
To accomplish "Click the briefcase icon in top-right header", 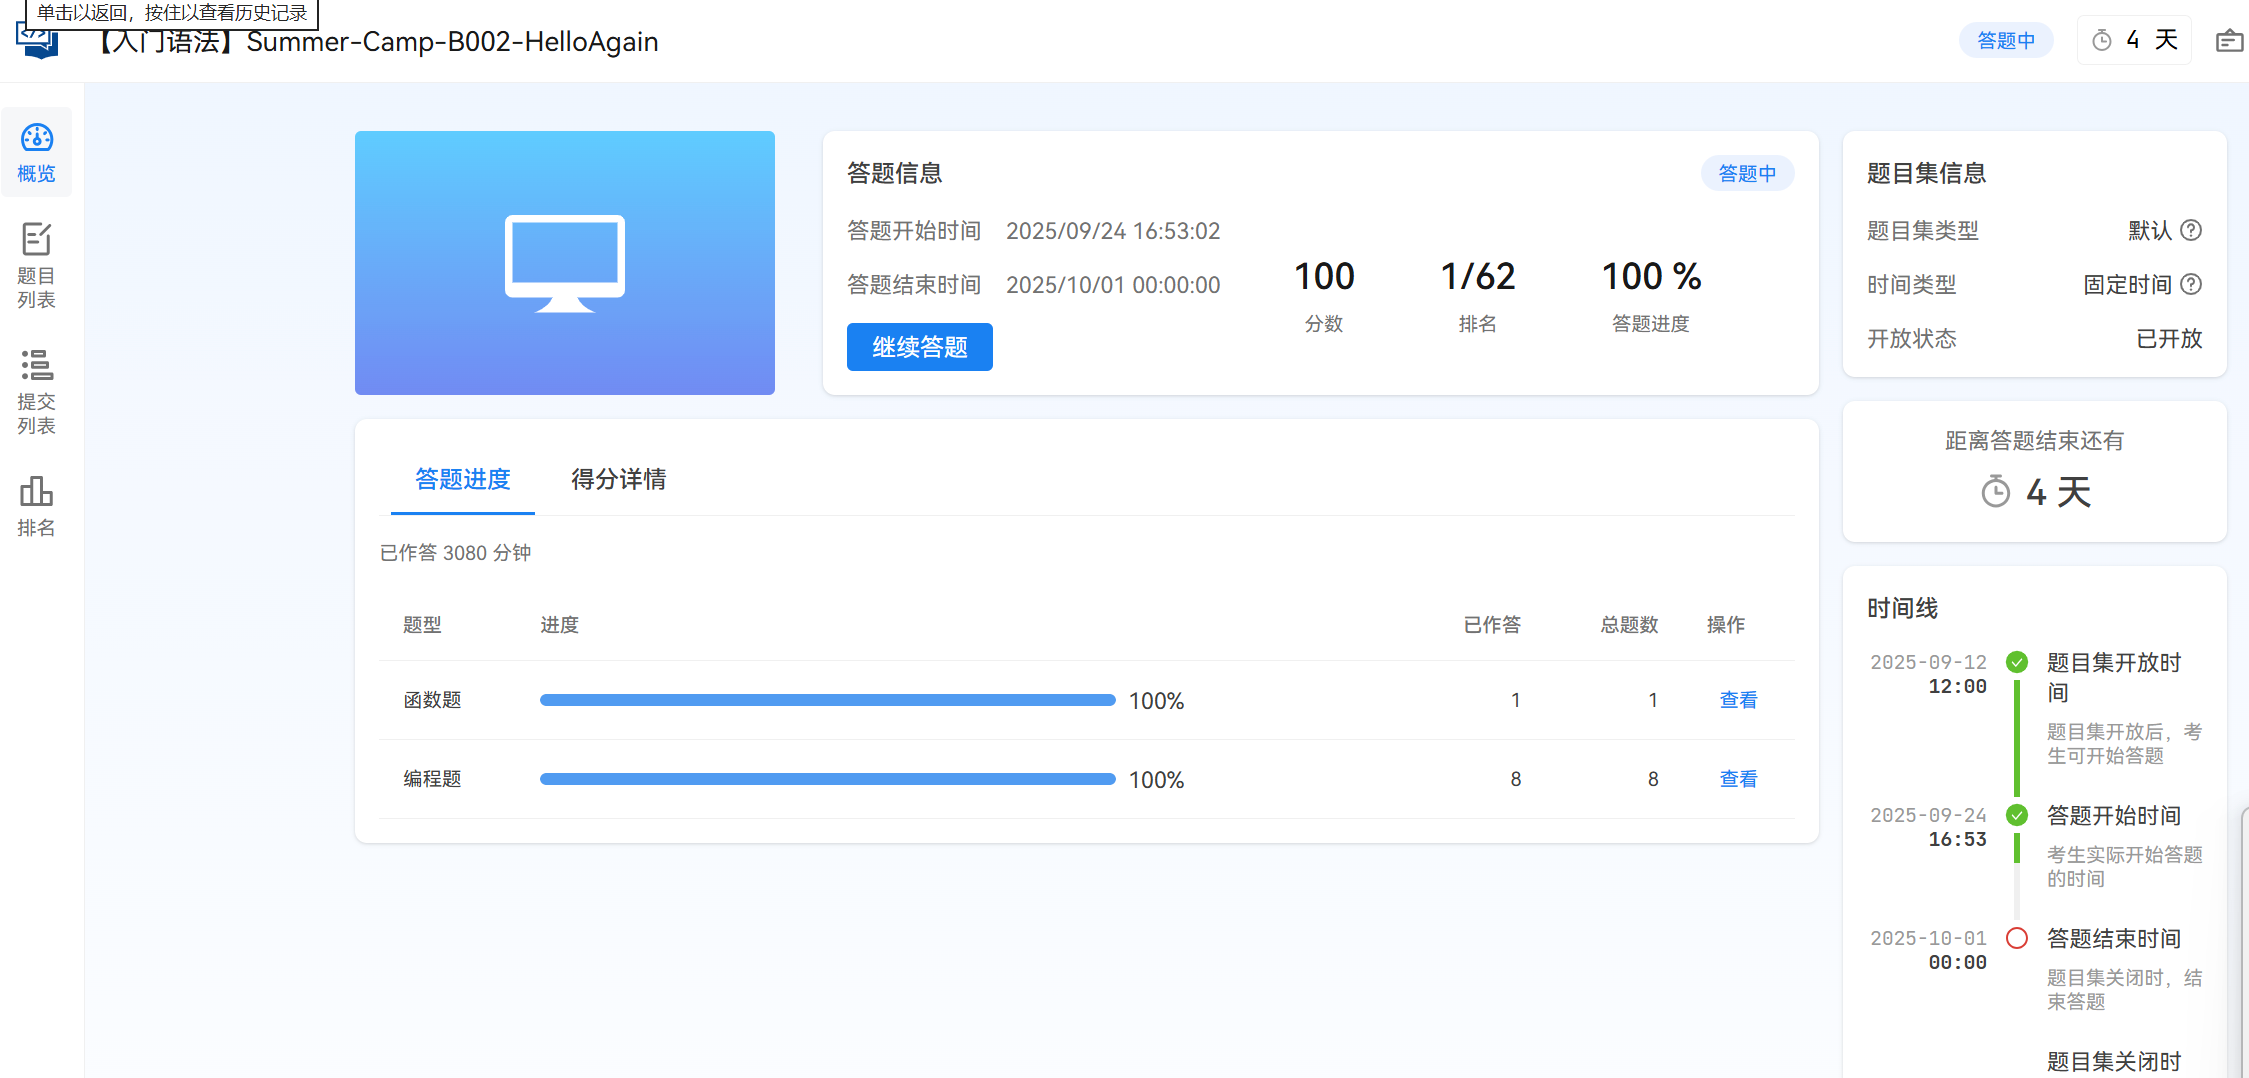I will pyautogui.click(x=2229, y=41).
